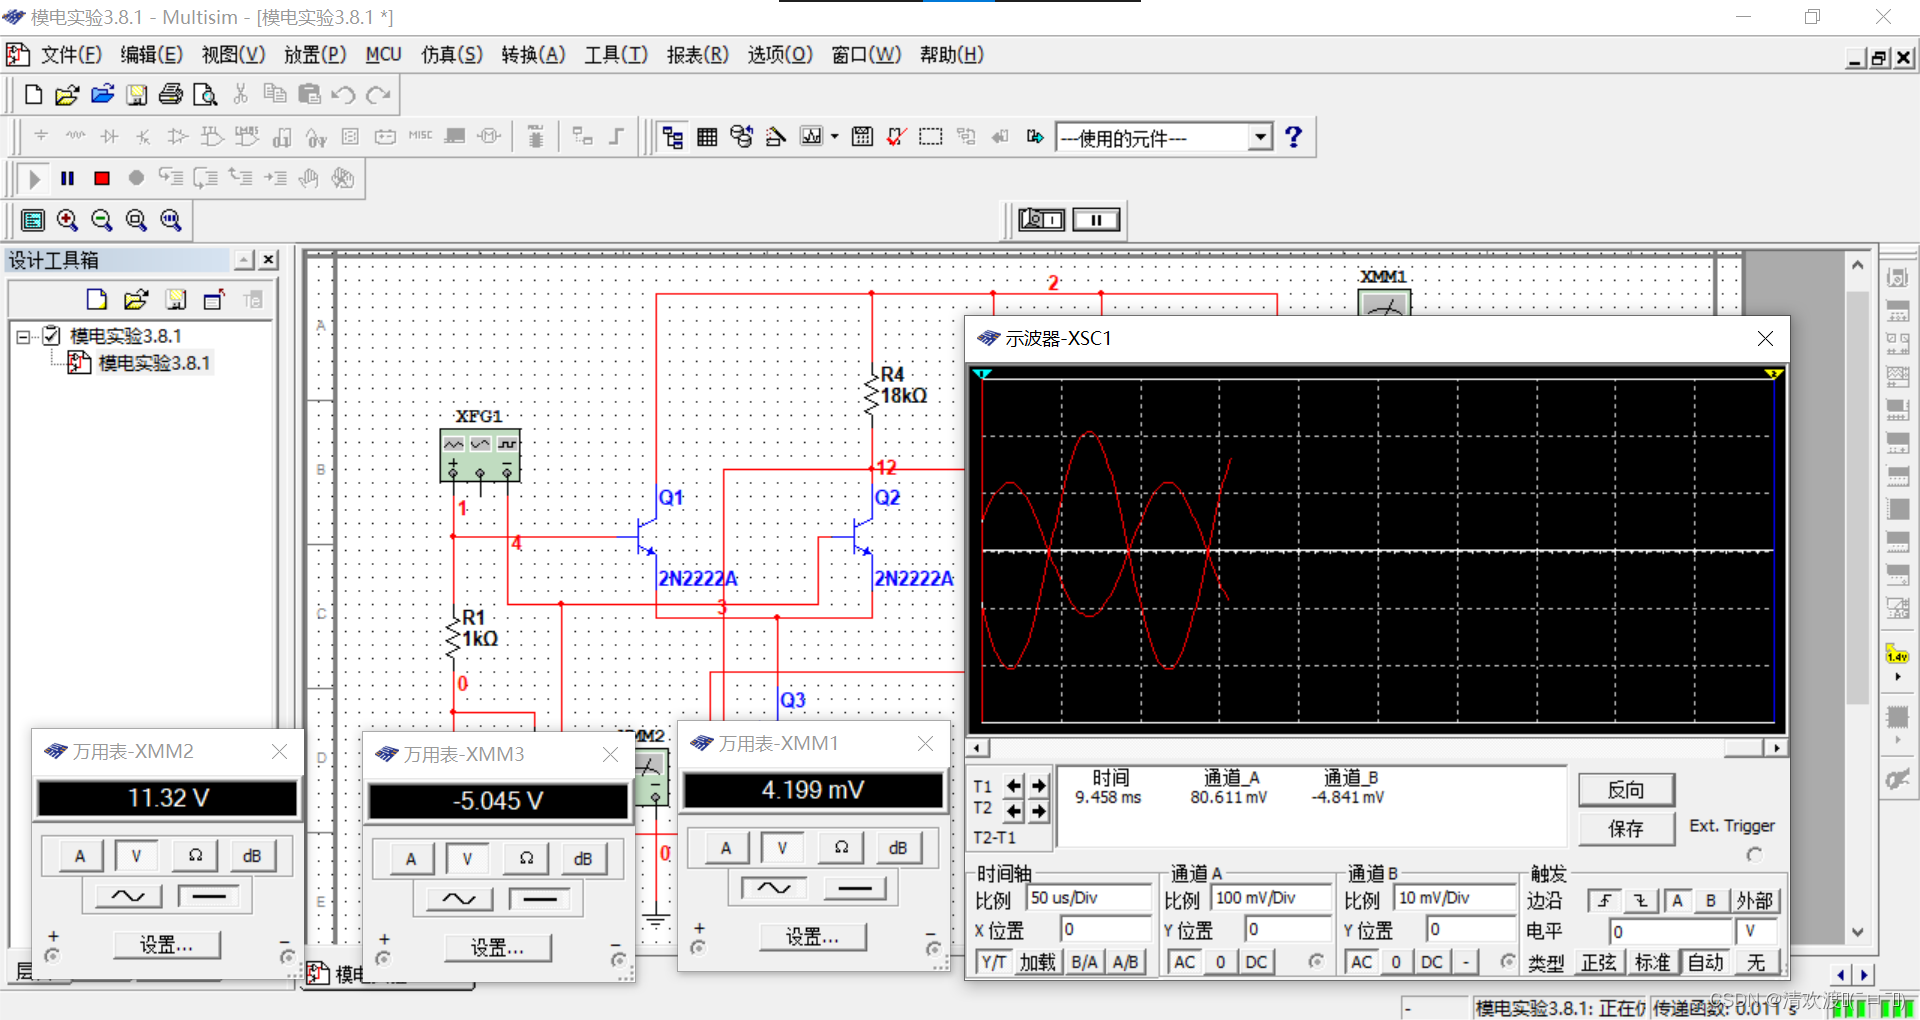
Task: Click the 反向 button in oscilloscope panel
Action: (x=1625, y=790)
